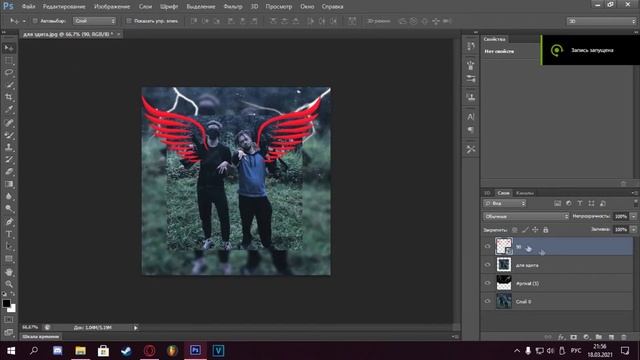Enable the Показать упр. элем. checkbox
This screenshot has width=640, height=360.
[129, 21]
